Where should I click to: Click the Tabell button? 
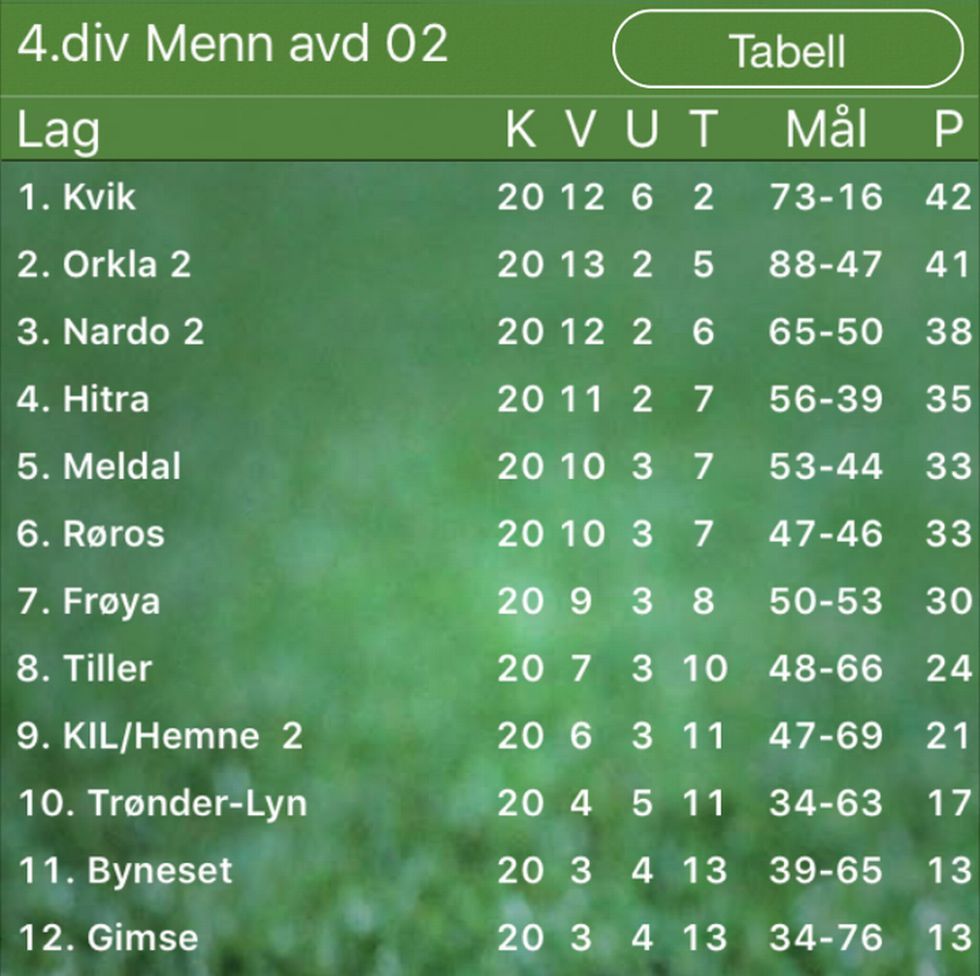pyautogui.click(x=788, y=49)
